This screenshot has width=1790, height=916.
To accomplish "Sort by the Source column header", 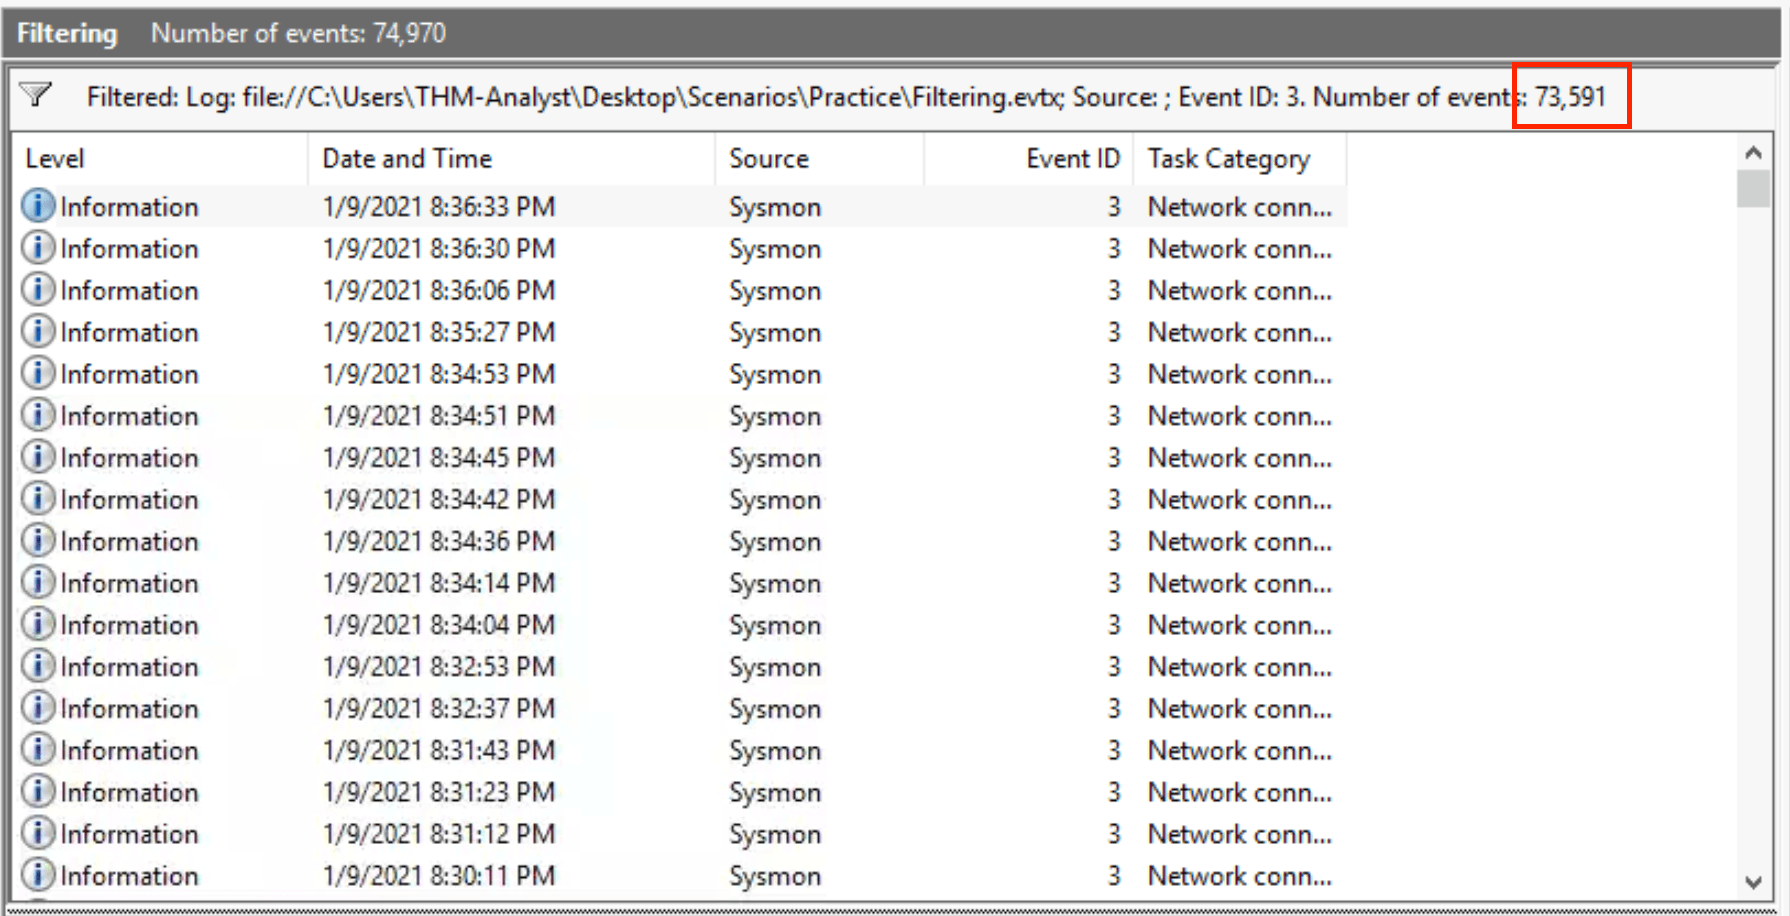I will pyautogui.click(x=820, y=158).
